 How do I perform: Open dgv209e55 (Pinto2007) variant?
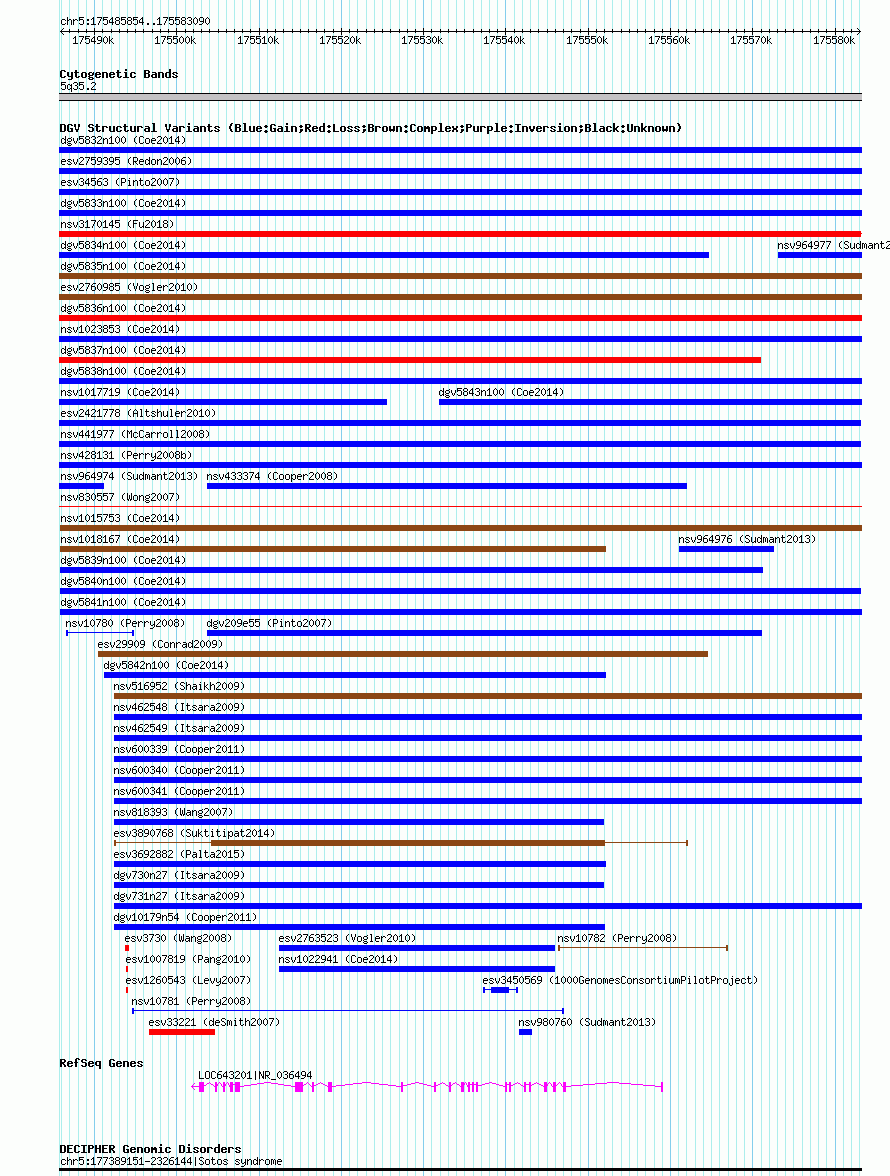point(484,633)
